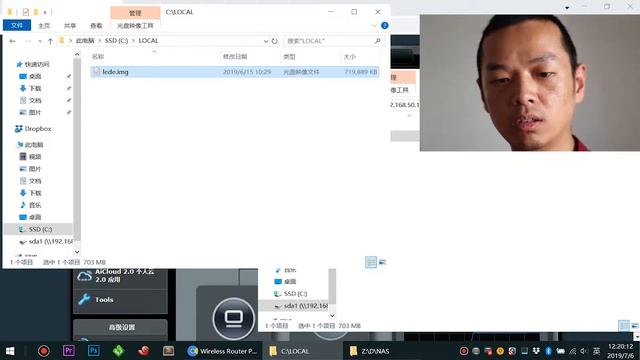Open Explorer help via the blue question icon
Image resolution: width=640 pixels, height=360 pixels.
[x=384, y=25]
